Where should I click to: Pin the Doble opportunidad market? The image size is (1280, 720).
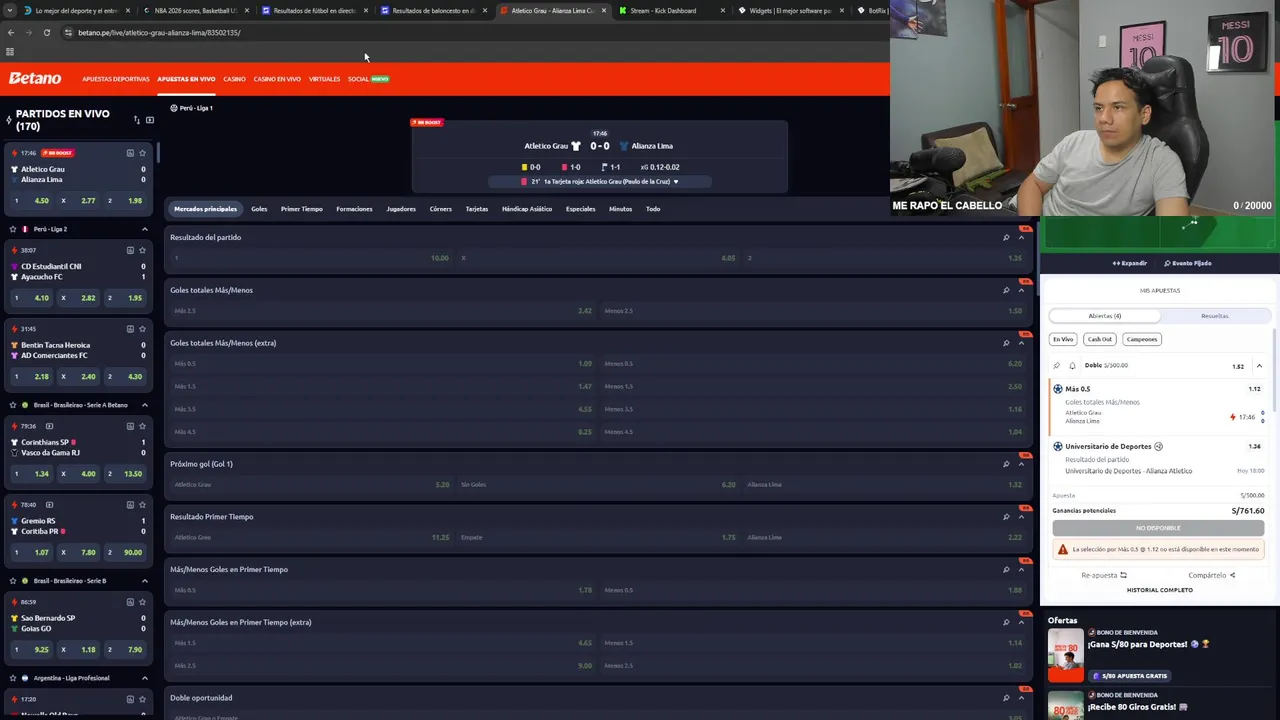(x=1006, y=698)
